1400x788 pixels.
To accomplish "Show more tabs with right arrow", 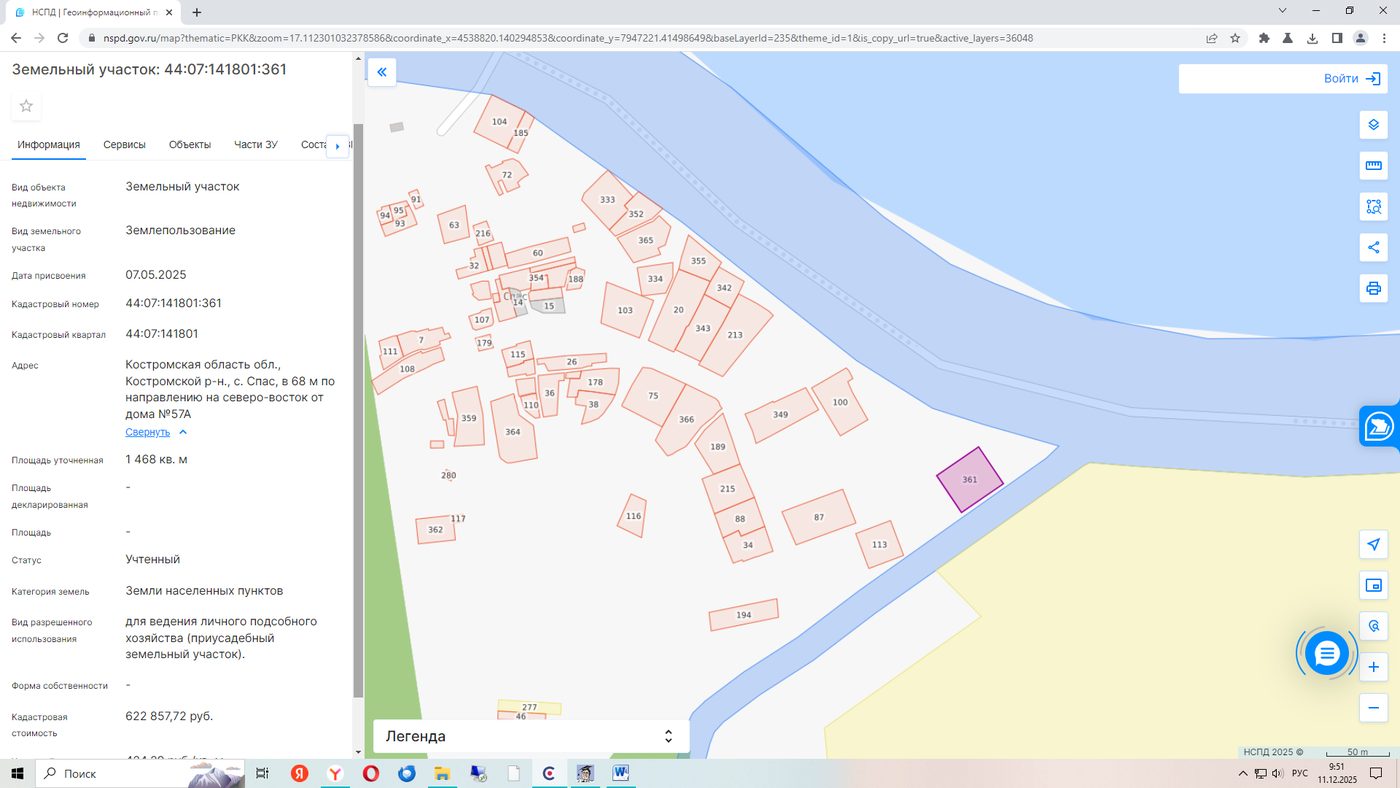I will [x=338, y=146].
